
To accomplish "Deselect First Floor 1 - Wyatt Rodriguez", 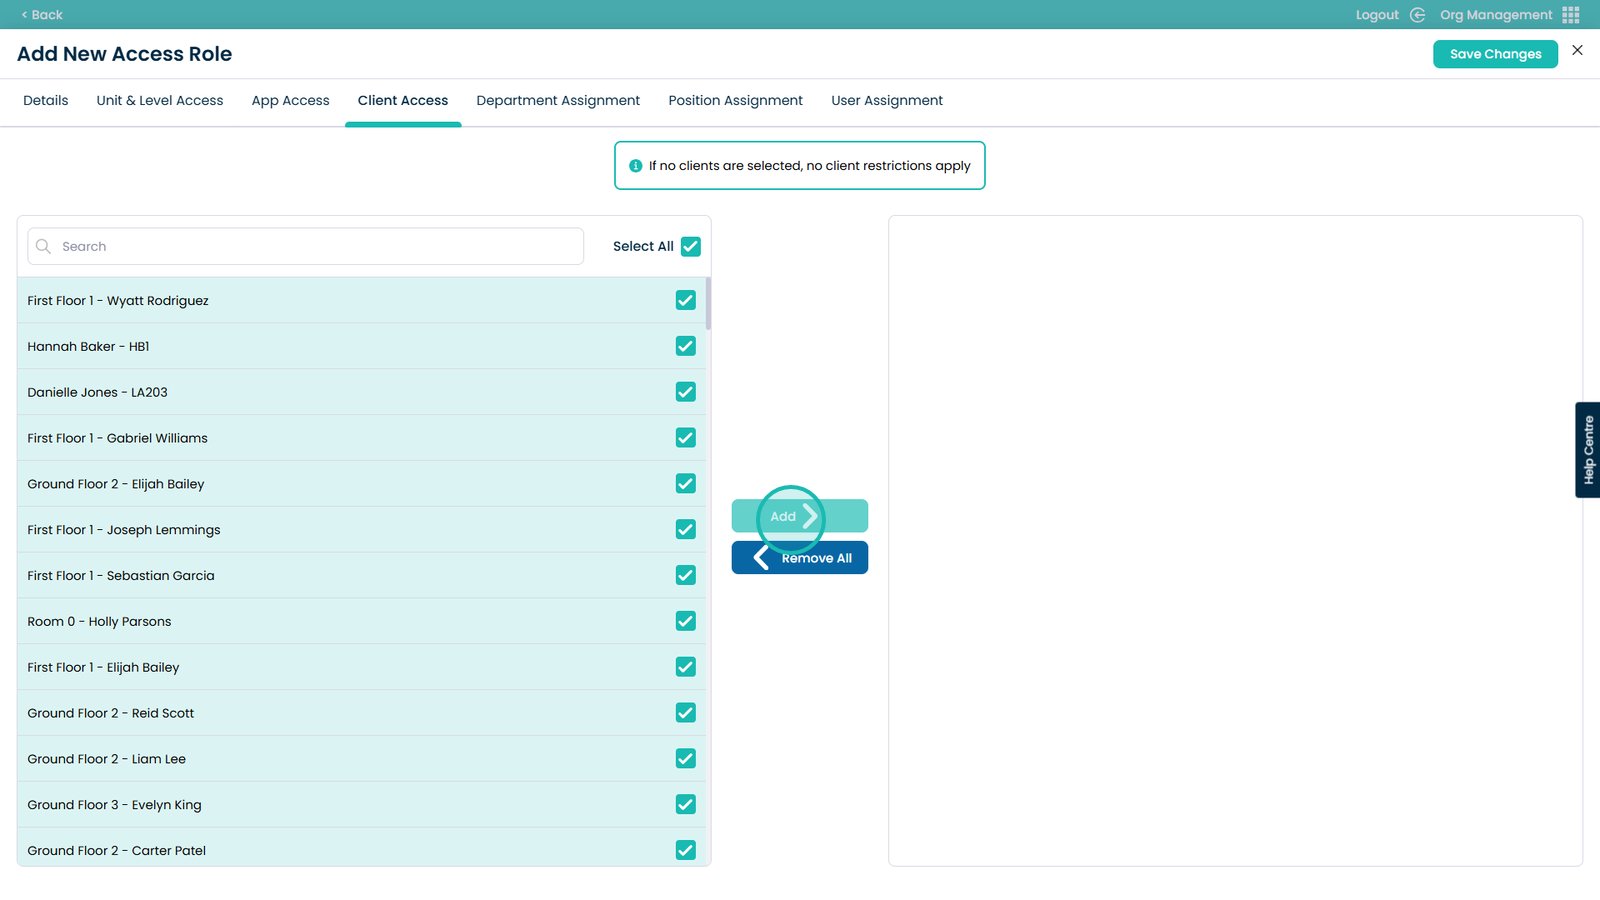I will [x=685, y=300].
